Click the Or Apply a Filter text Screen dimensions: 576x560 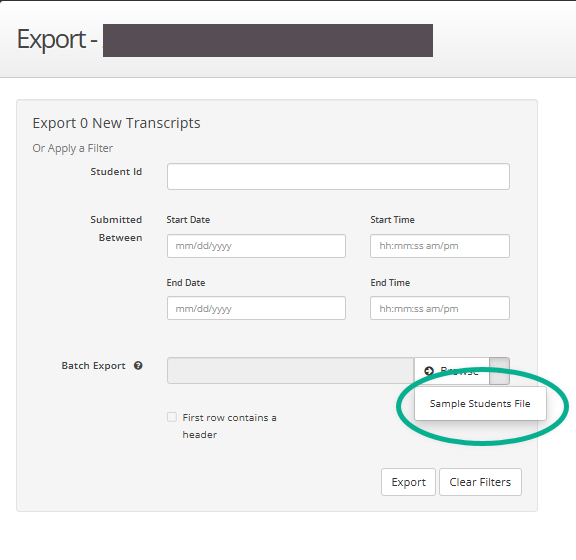tap(73, 148)
